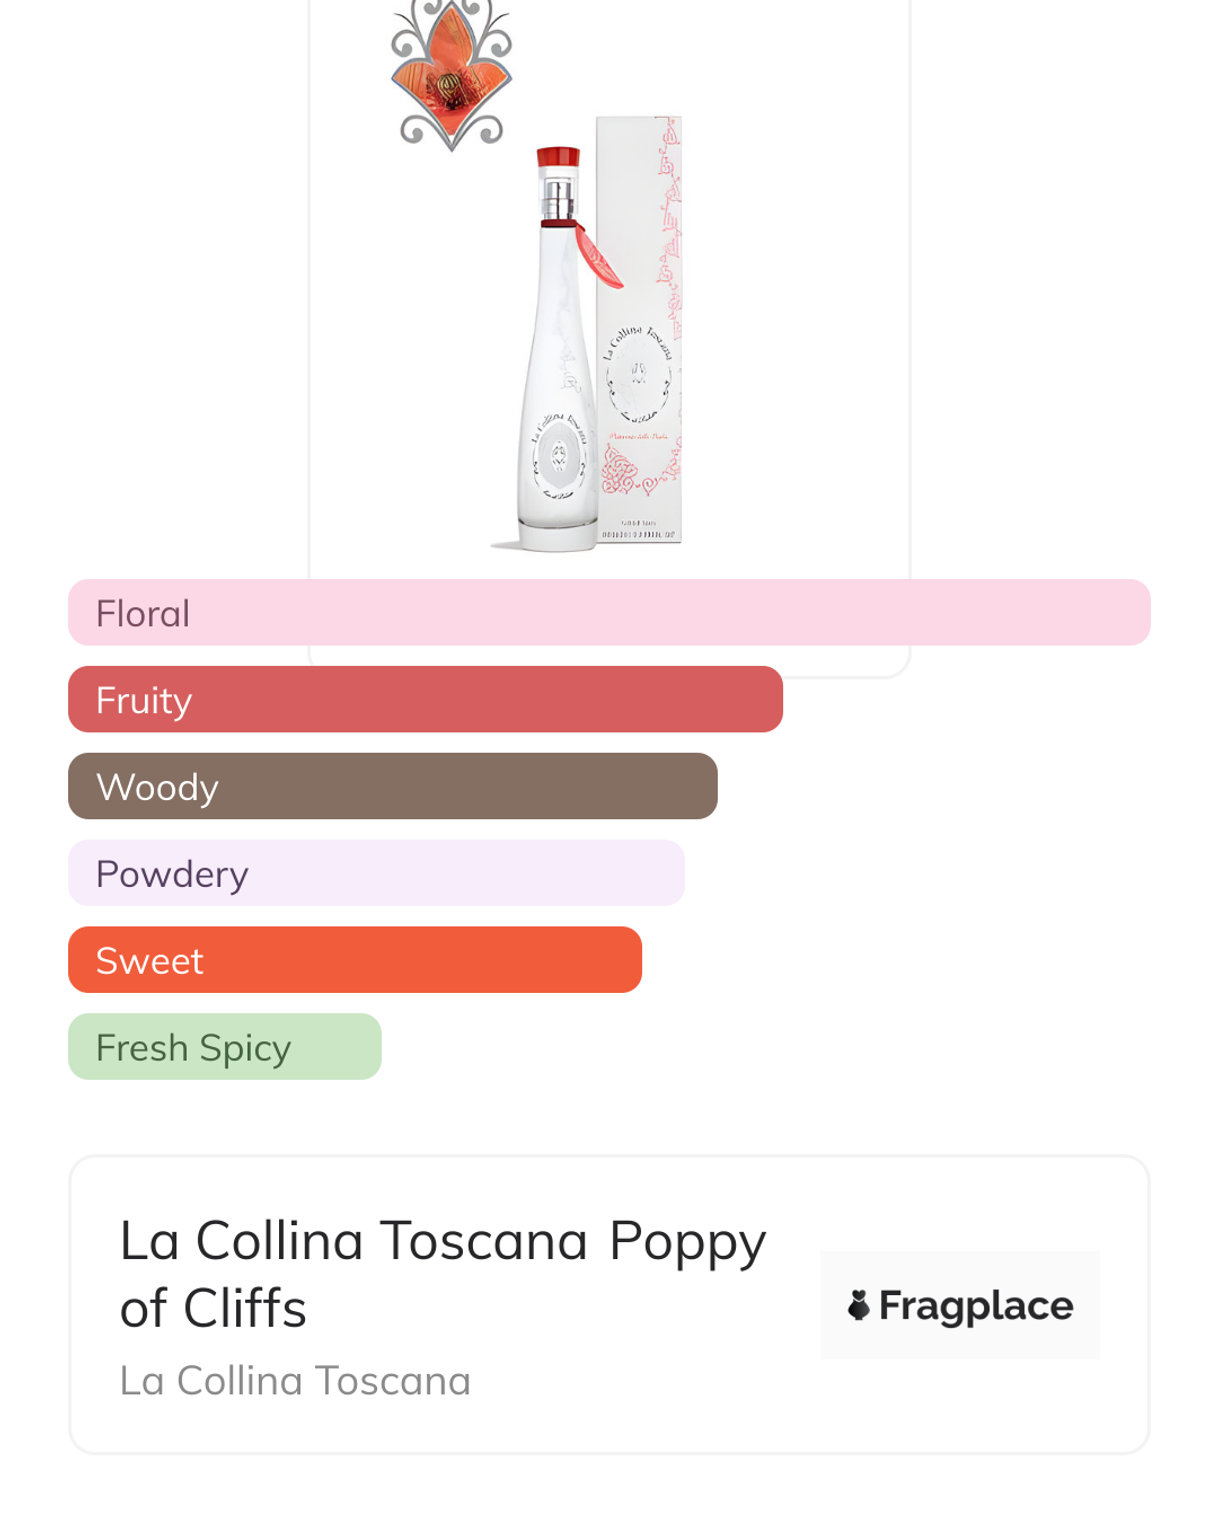Viewport: 1218px width, 1523px height.
Task: Click the Fragplace wordmark text
Action: [975, 1305]
